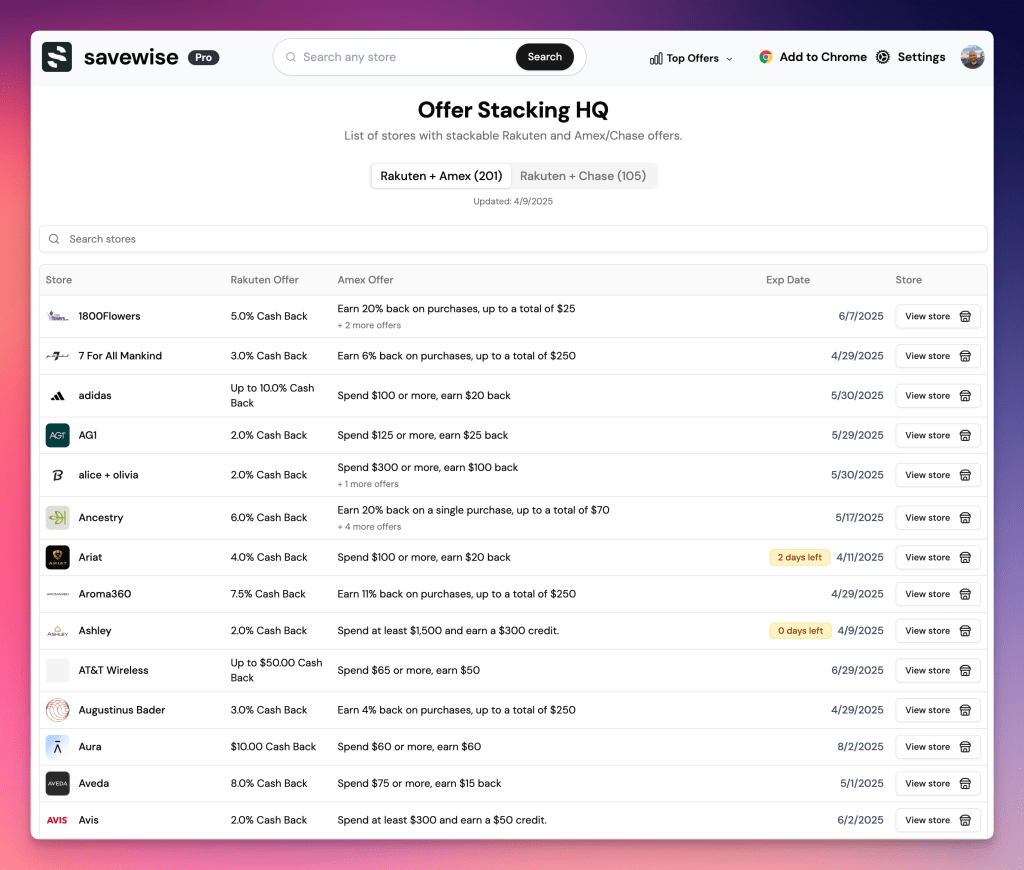This screenshot has height=870, width=1024.
Task: Click the bar chart icon next to Top Offers
Action: (x=654, y=58)
